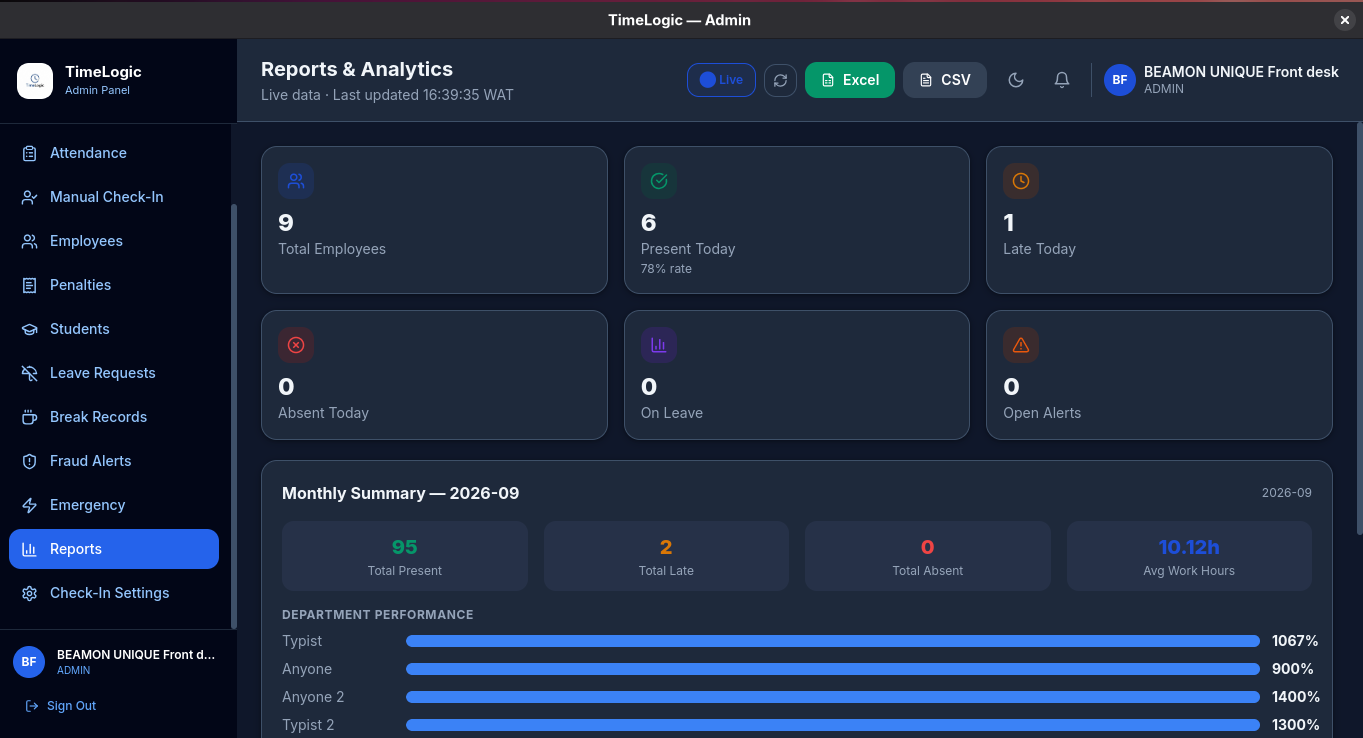Export report to Excel
The height and width of the screenshot is (738, 1363).
tap(850, 80)
